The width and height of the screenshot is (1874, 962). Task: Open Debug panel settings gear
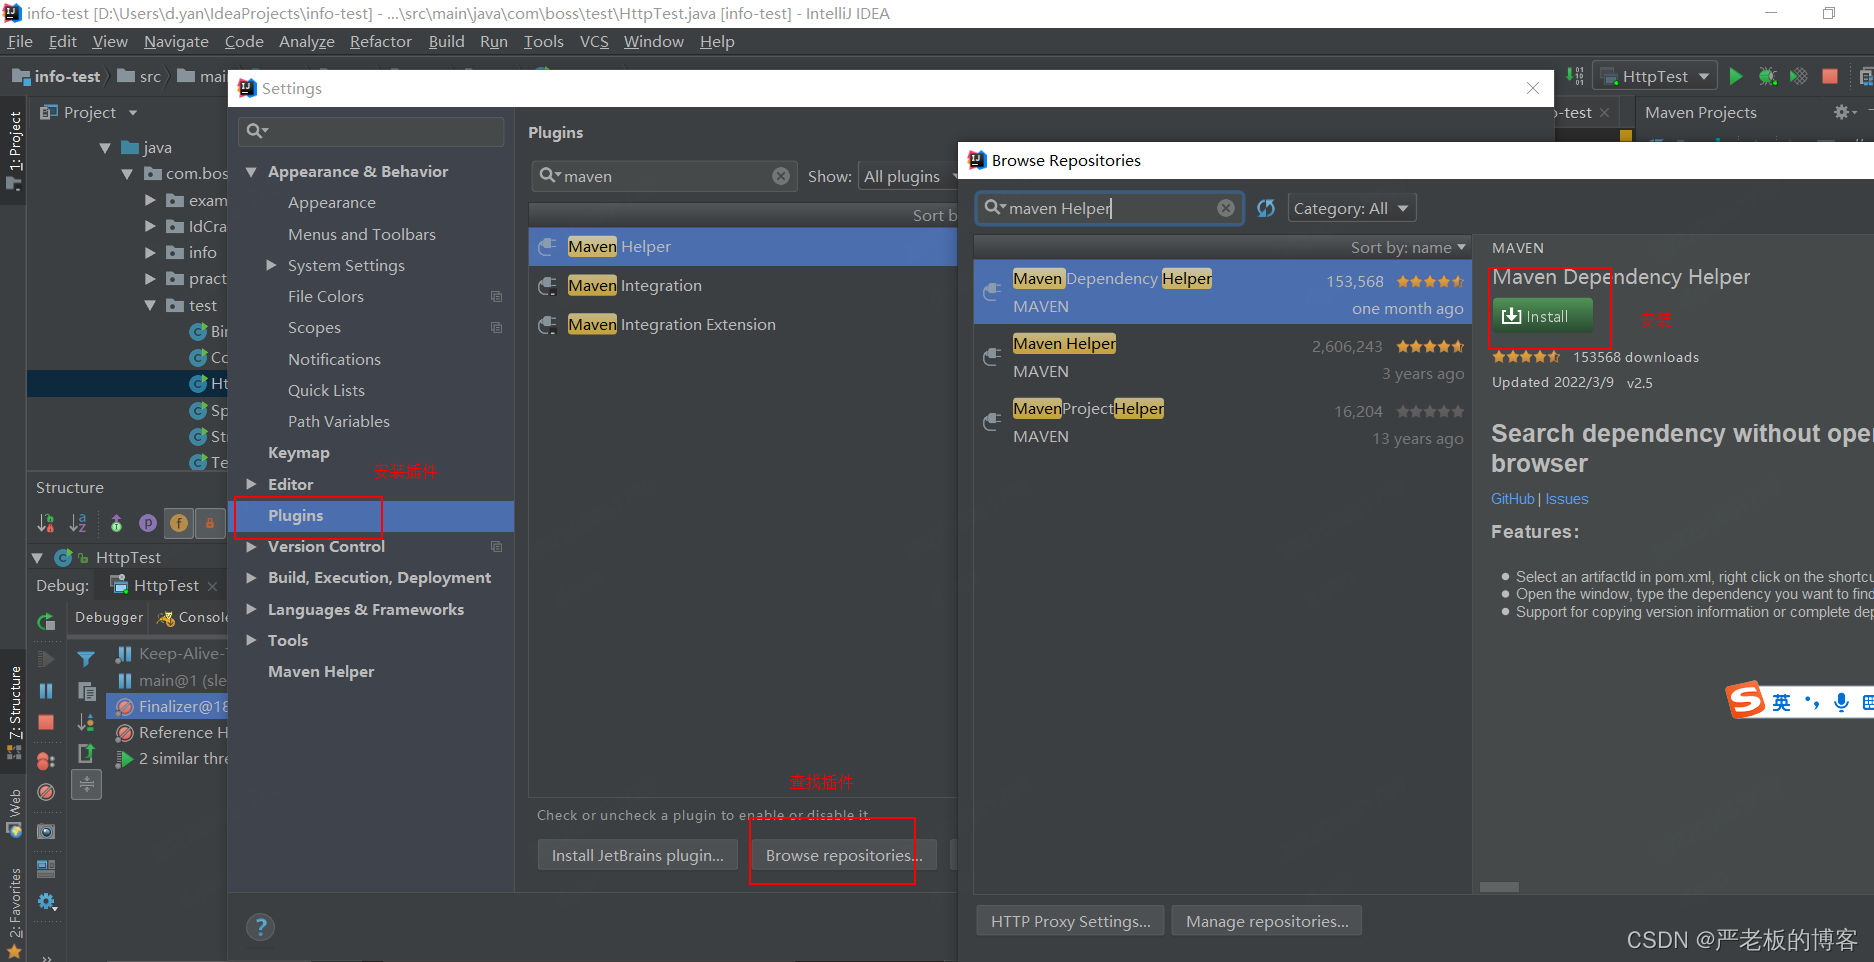point(46,901)
